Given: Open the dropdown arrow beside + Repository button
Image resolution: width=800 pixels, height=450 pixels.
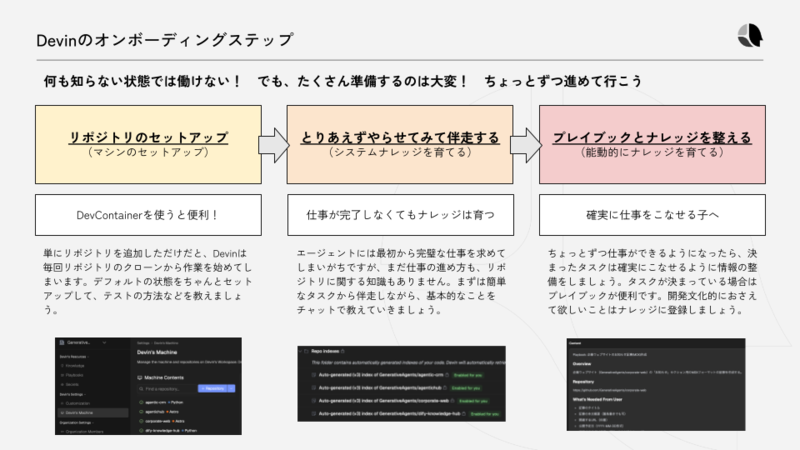Looking at the screenshot, I should click(231, 388).
